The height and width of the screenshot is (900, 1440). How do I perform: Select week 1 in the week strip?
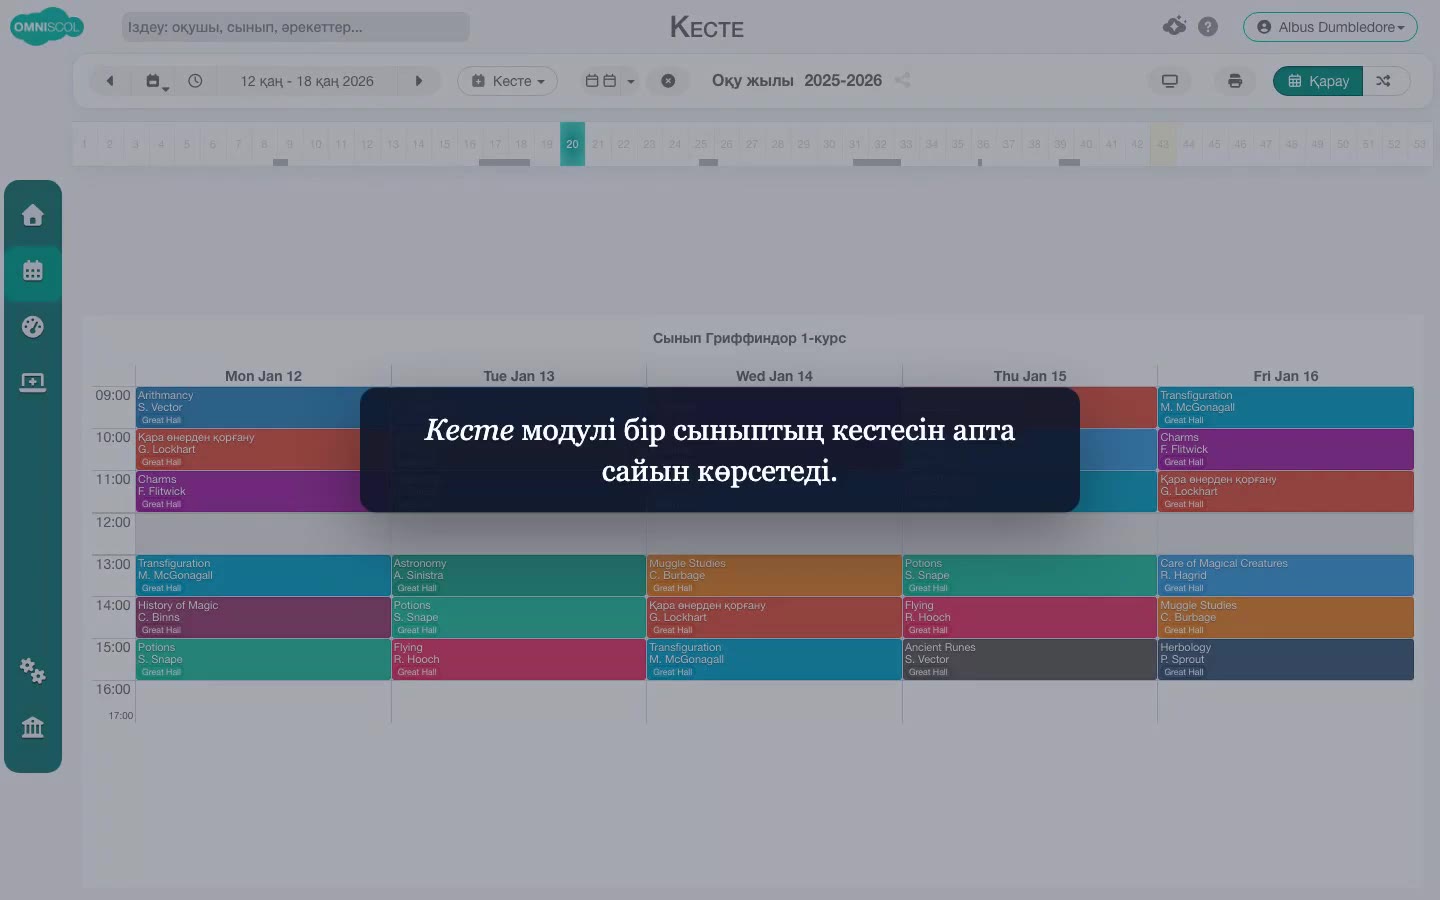click(x=84, y=144)
